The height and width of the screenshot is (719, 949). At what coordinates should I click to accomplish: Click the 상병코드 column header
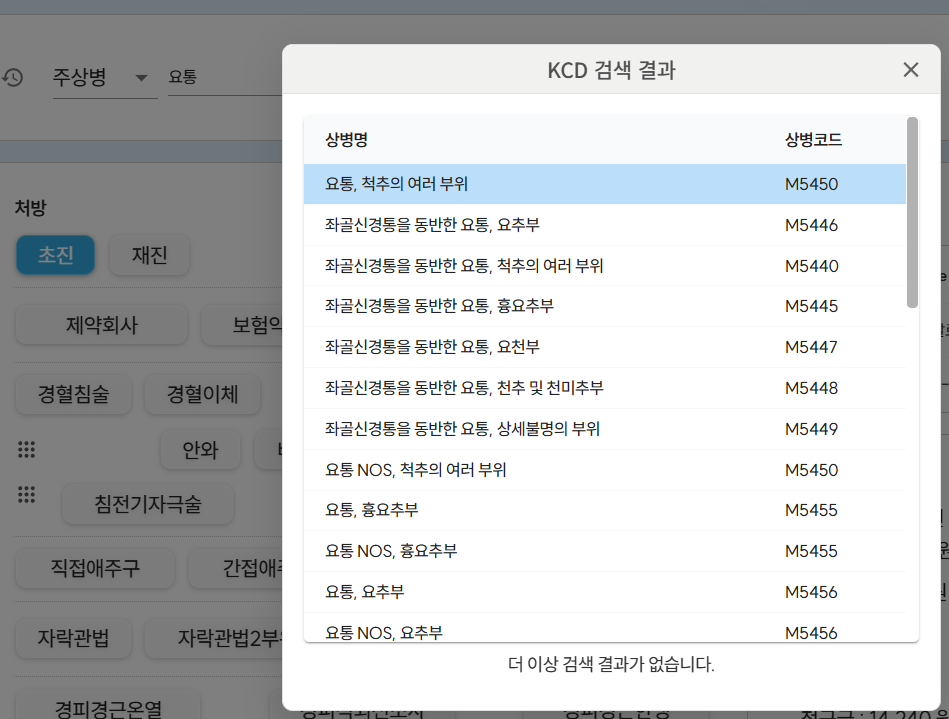[x=813, y=140]
